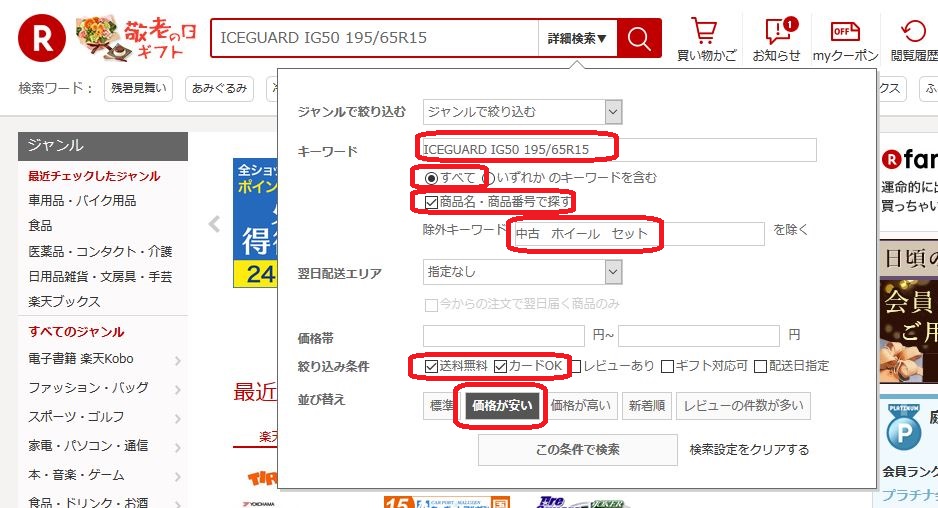938x508 pixels.
Task: Select レビューの件数が多い sort order
Action: click(744, 406)
